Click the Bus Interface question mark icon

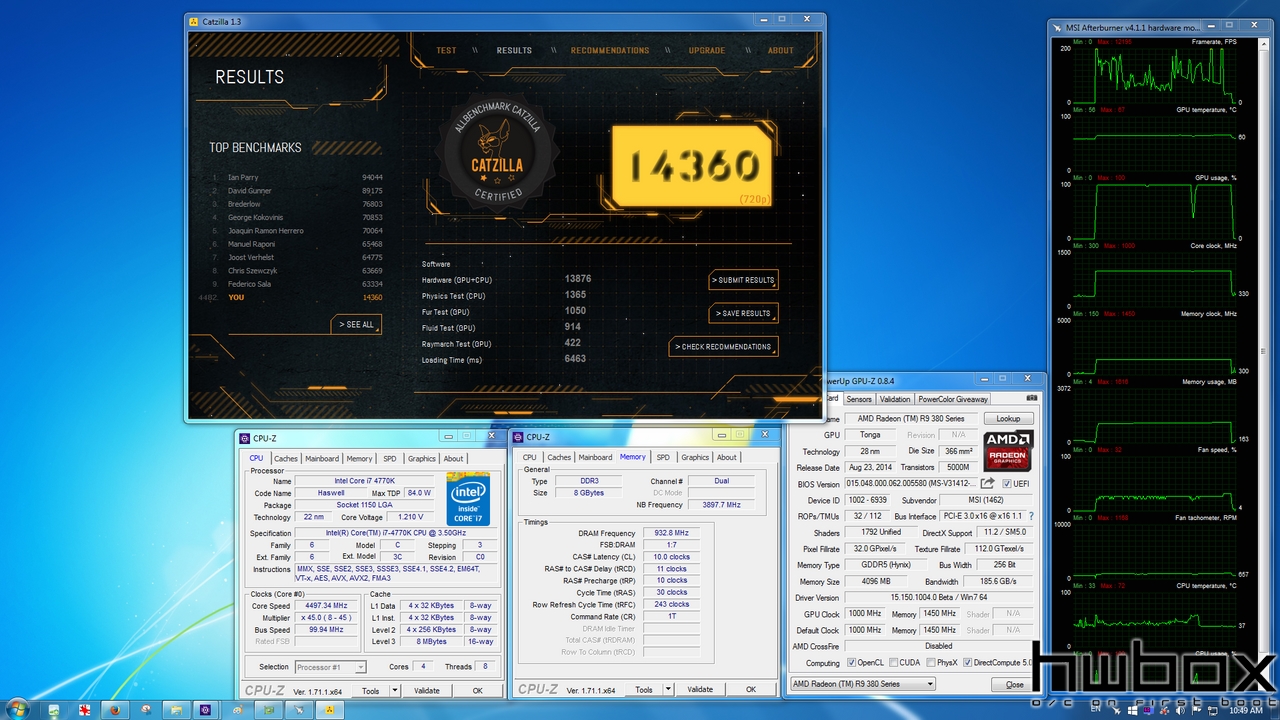[1031, 516]
